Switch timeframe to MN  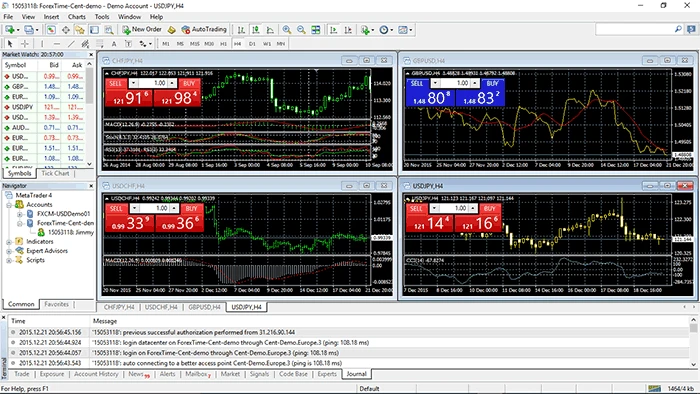(x=281, y=44)
